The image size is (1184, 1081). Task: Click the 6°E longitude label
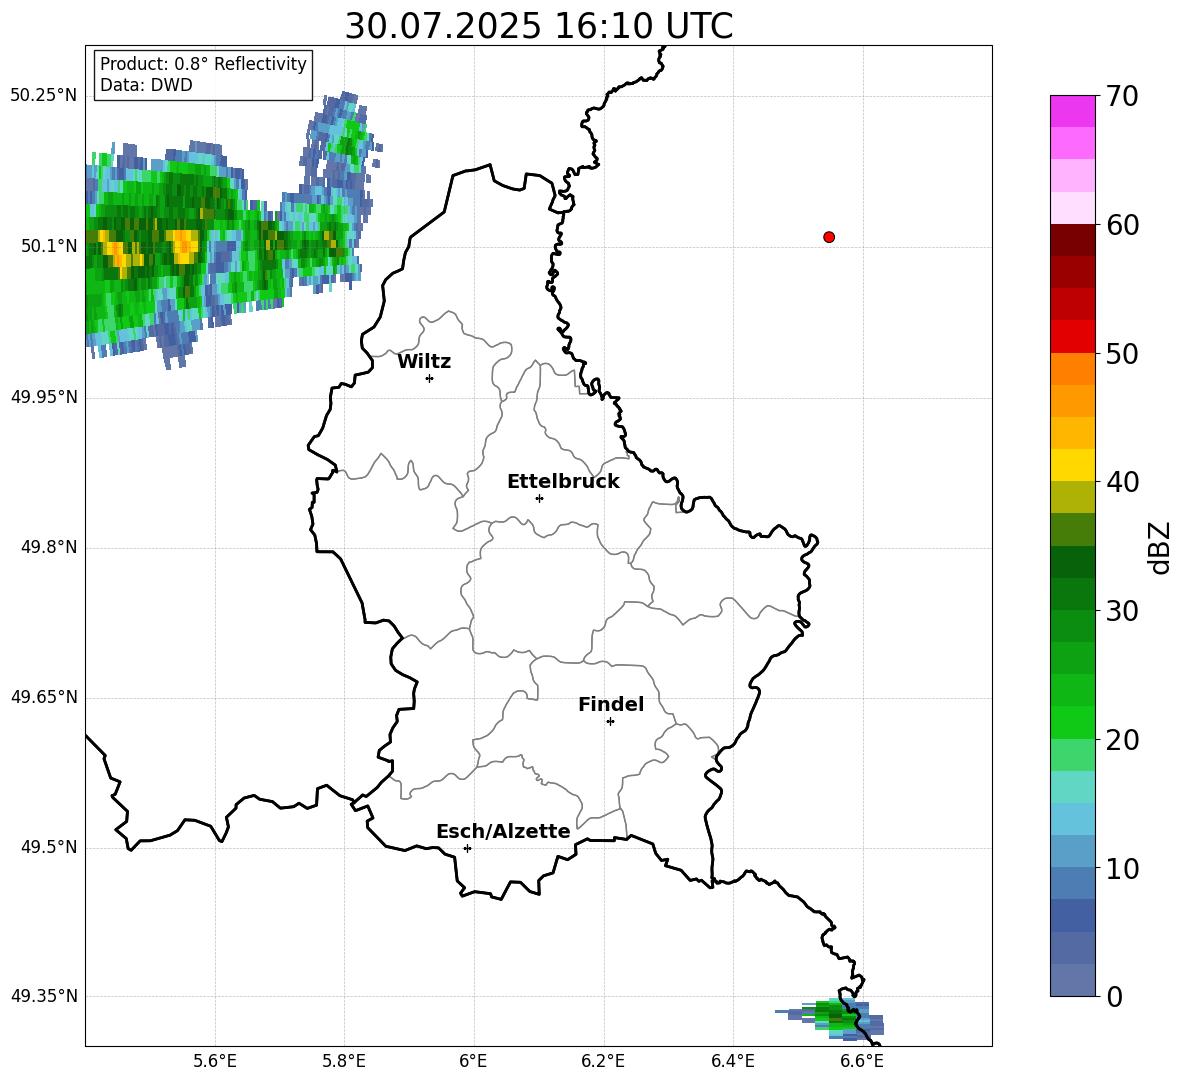point(473,1061)
